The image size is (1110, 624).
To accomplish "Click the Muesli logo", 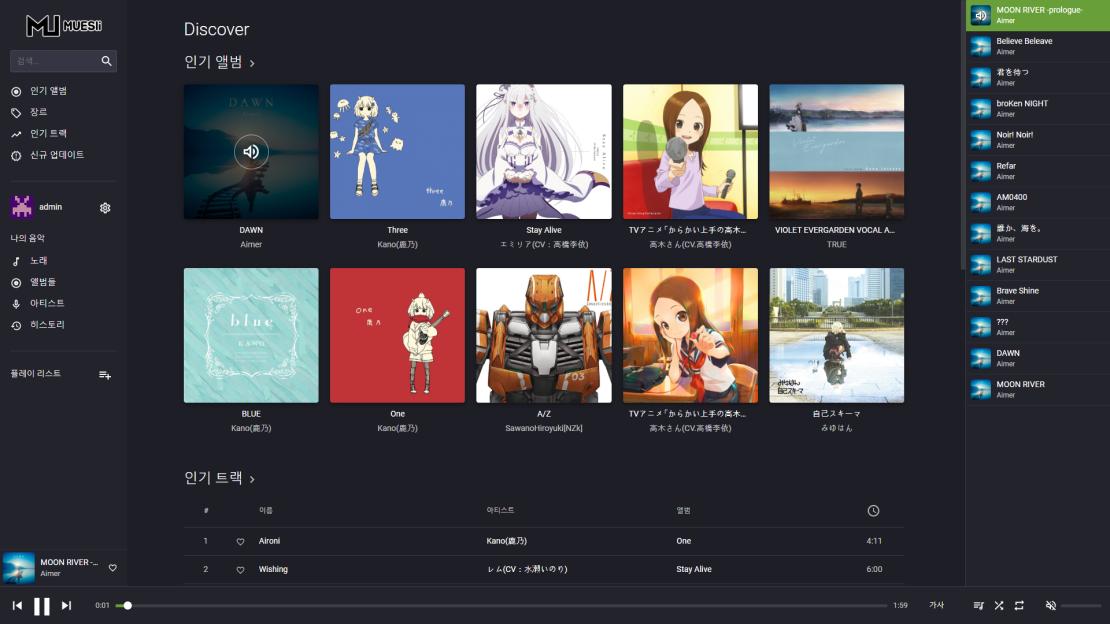I will 64,25.
